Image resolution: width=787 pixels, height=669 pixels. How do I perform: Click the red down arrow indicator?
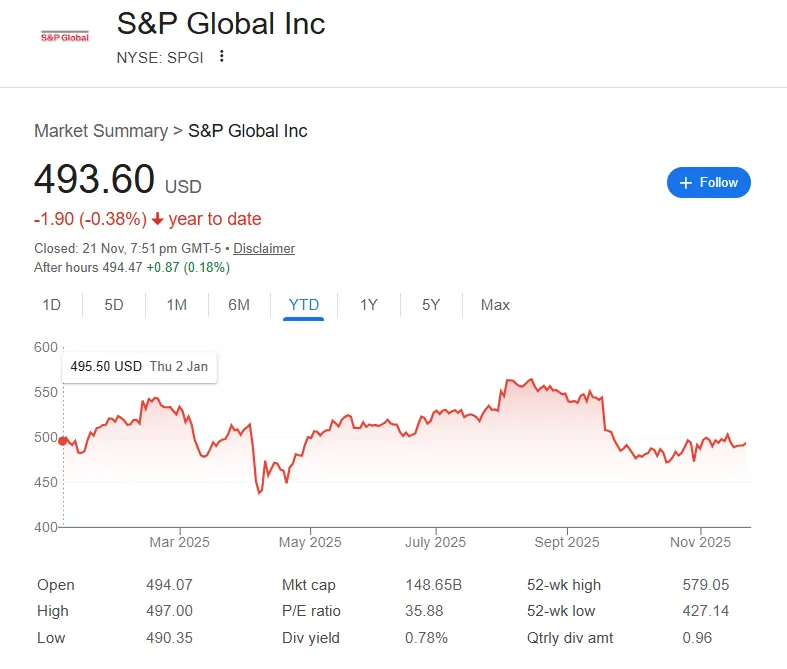point(158,219)
